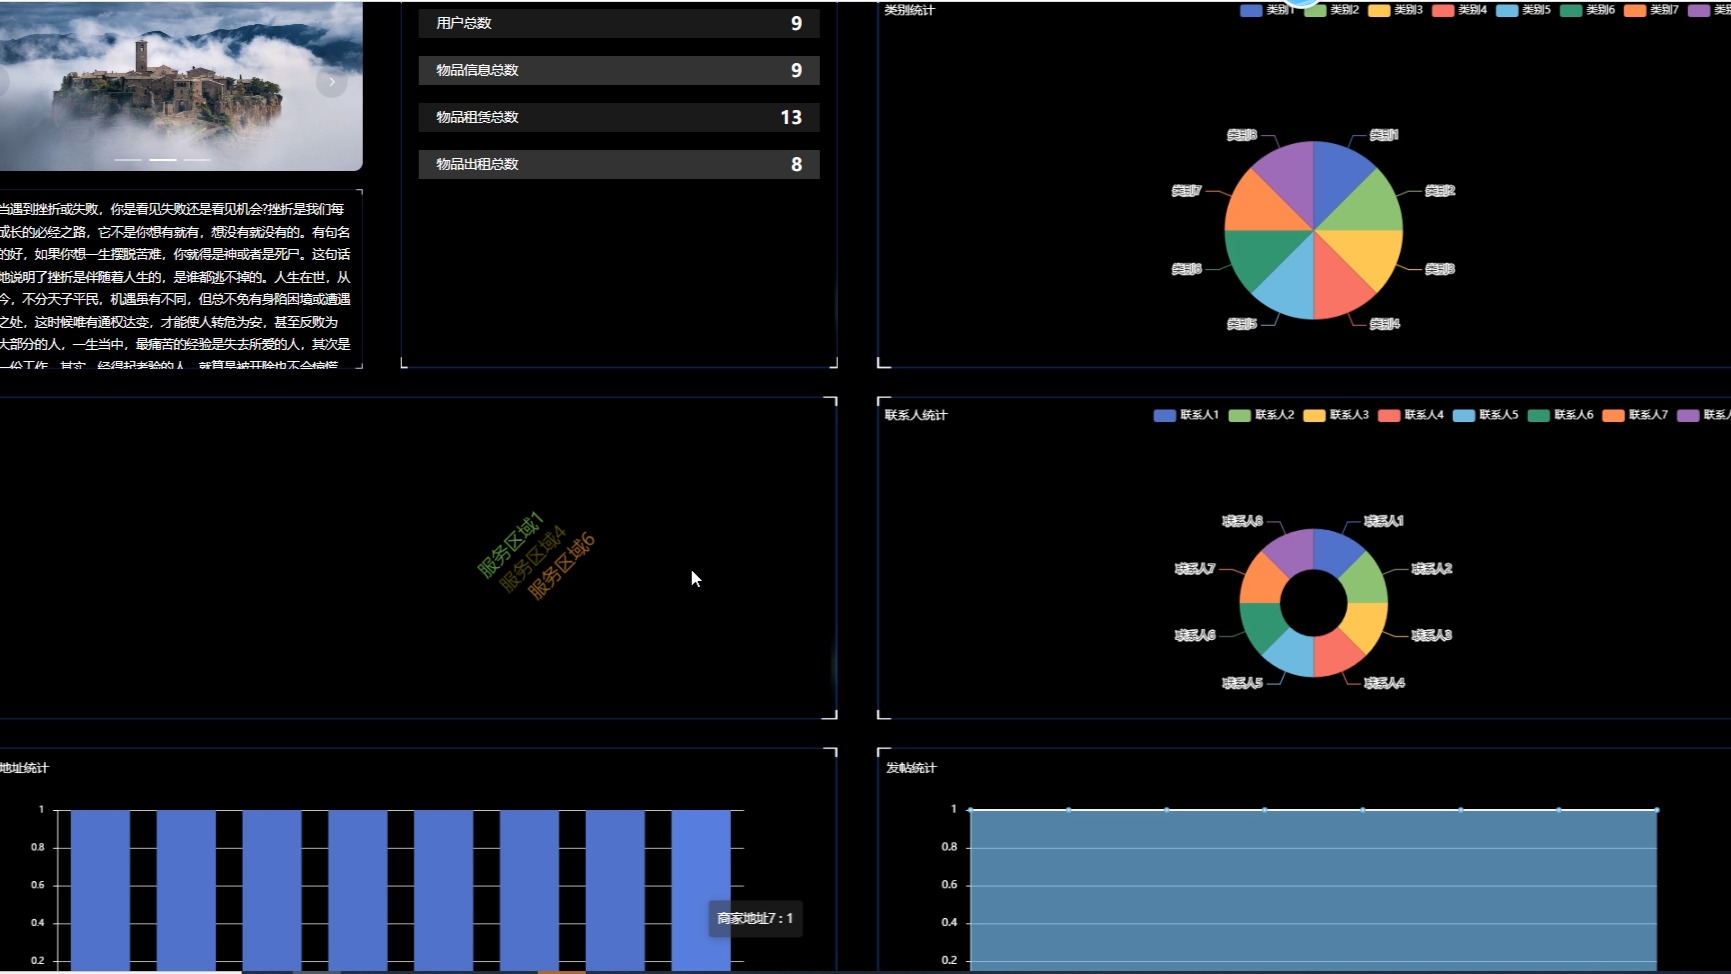Image resolution: width=1731 pixels, height=974 pixels.
Task: Click the 发帖统计 chart title
Action: 911,768
